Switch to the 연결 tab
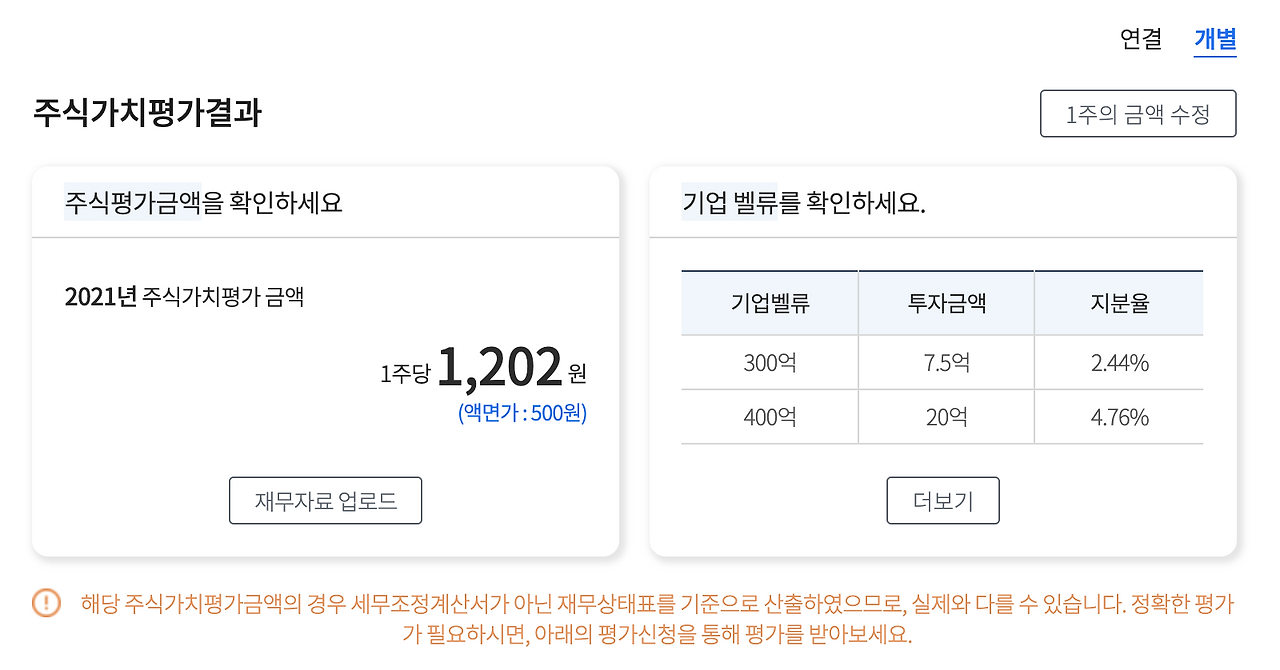1280x670 pixels. pos(1138,39)
